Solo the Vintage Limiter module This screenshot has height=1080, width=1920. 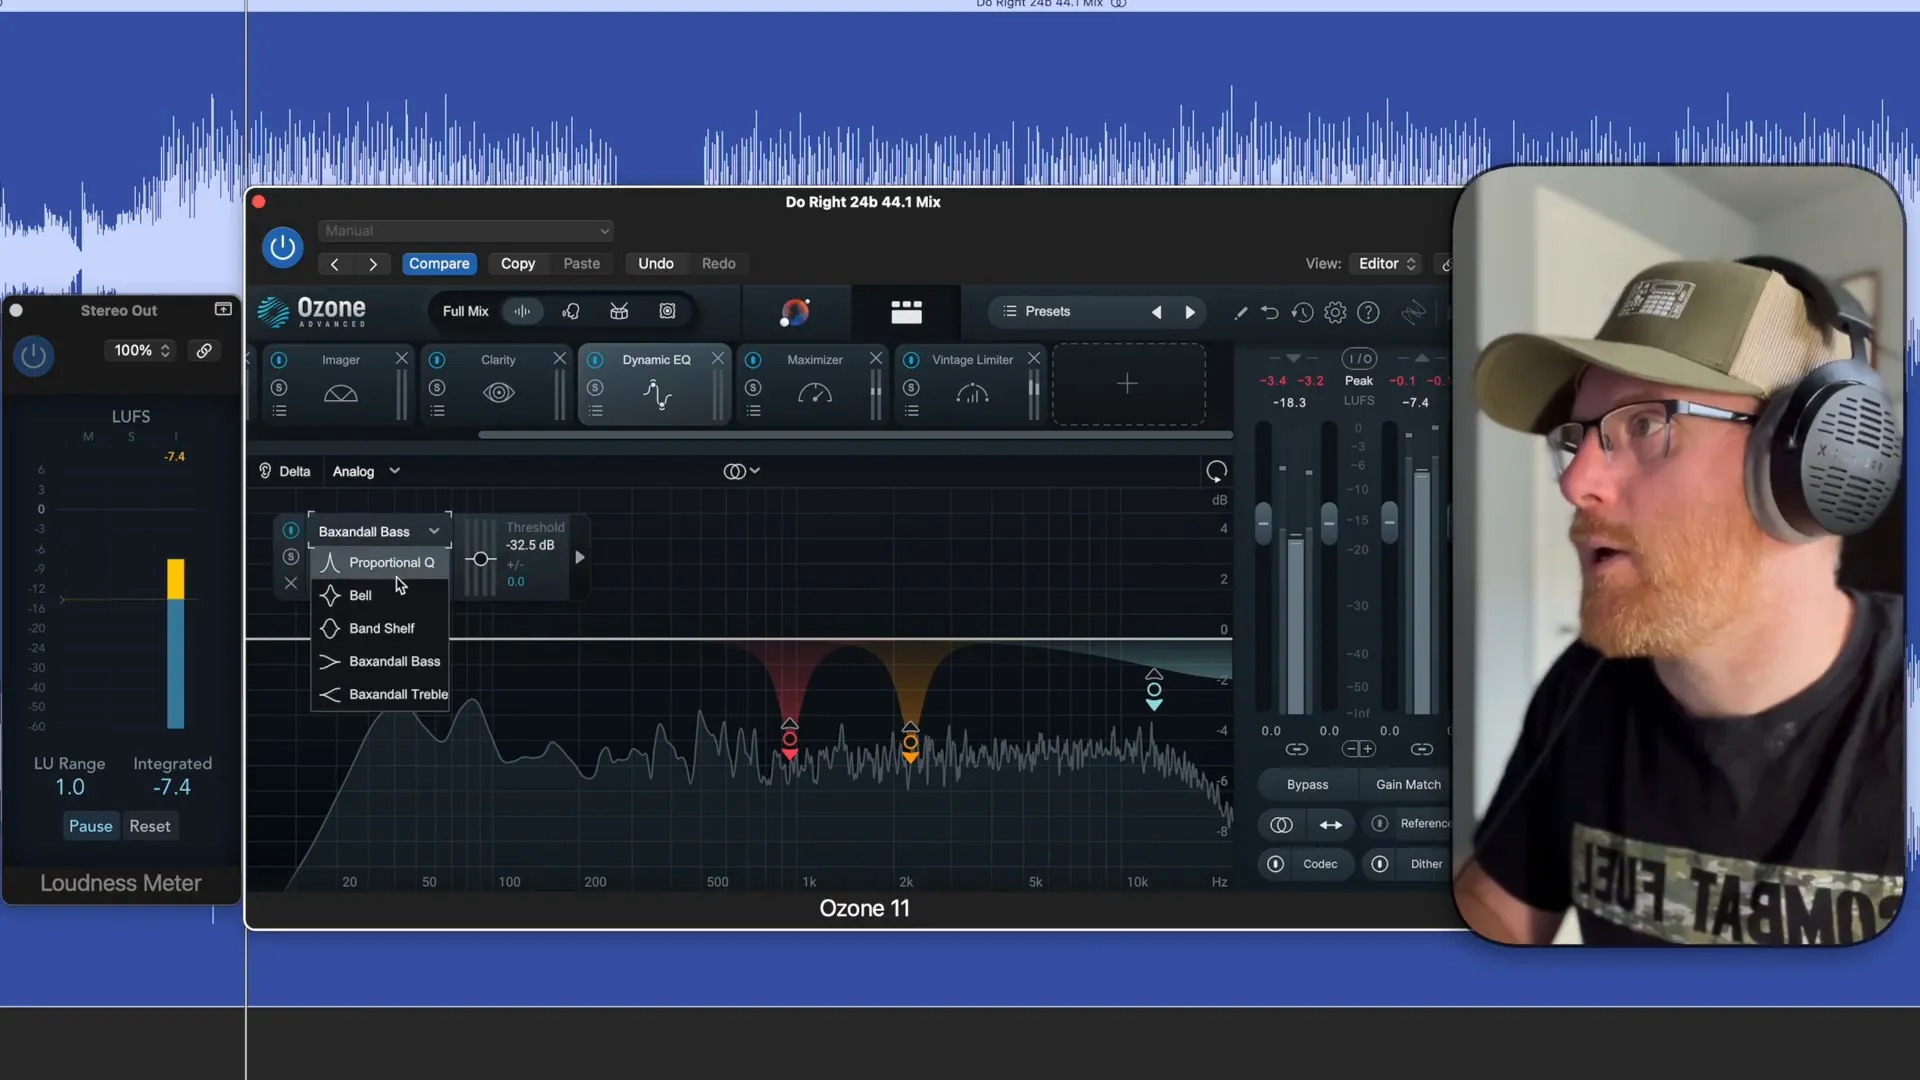click(911, 388)
